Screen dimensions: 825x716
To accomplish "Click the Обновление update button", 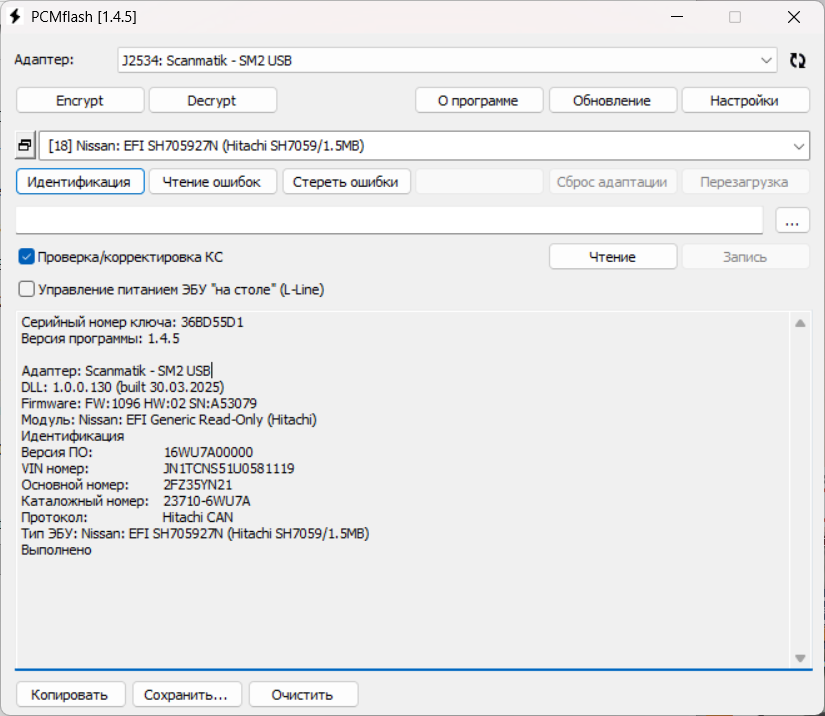I will pos(612,100).
